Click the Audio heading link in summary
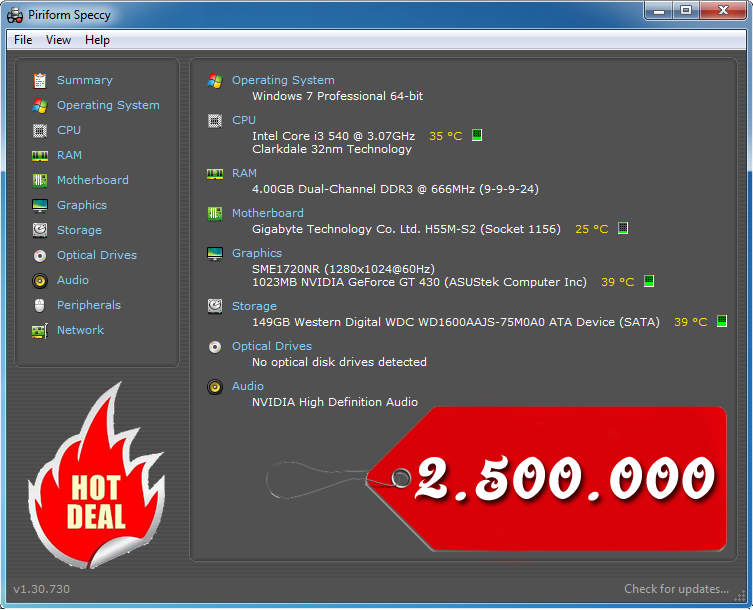The width and height of the screenshot is (753, 610). point(247,386)
